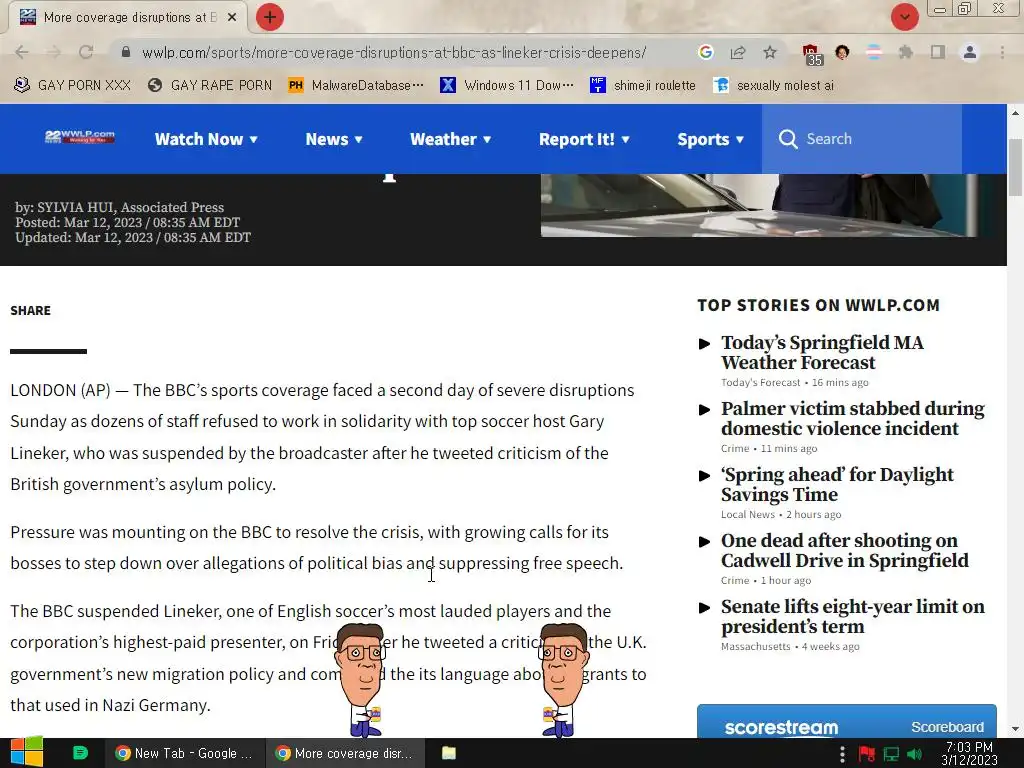Screen dimensions: 1024x768
Task: Open the Chrome profile avatar
Action: coord(970,52)
